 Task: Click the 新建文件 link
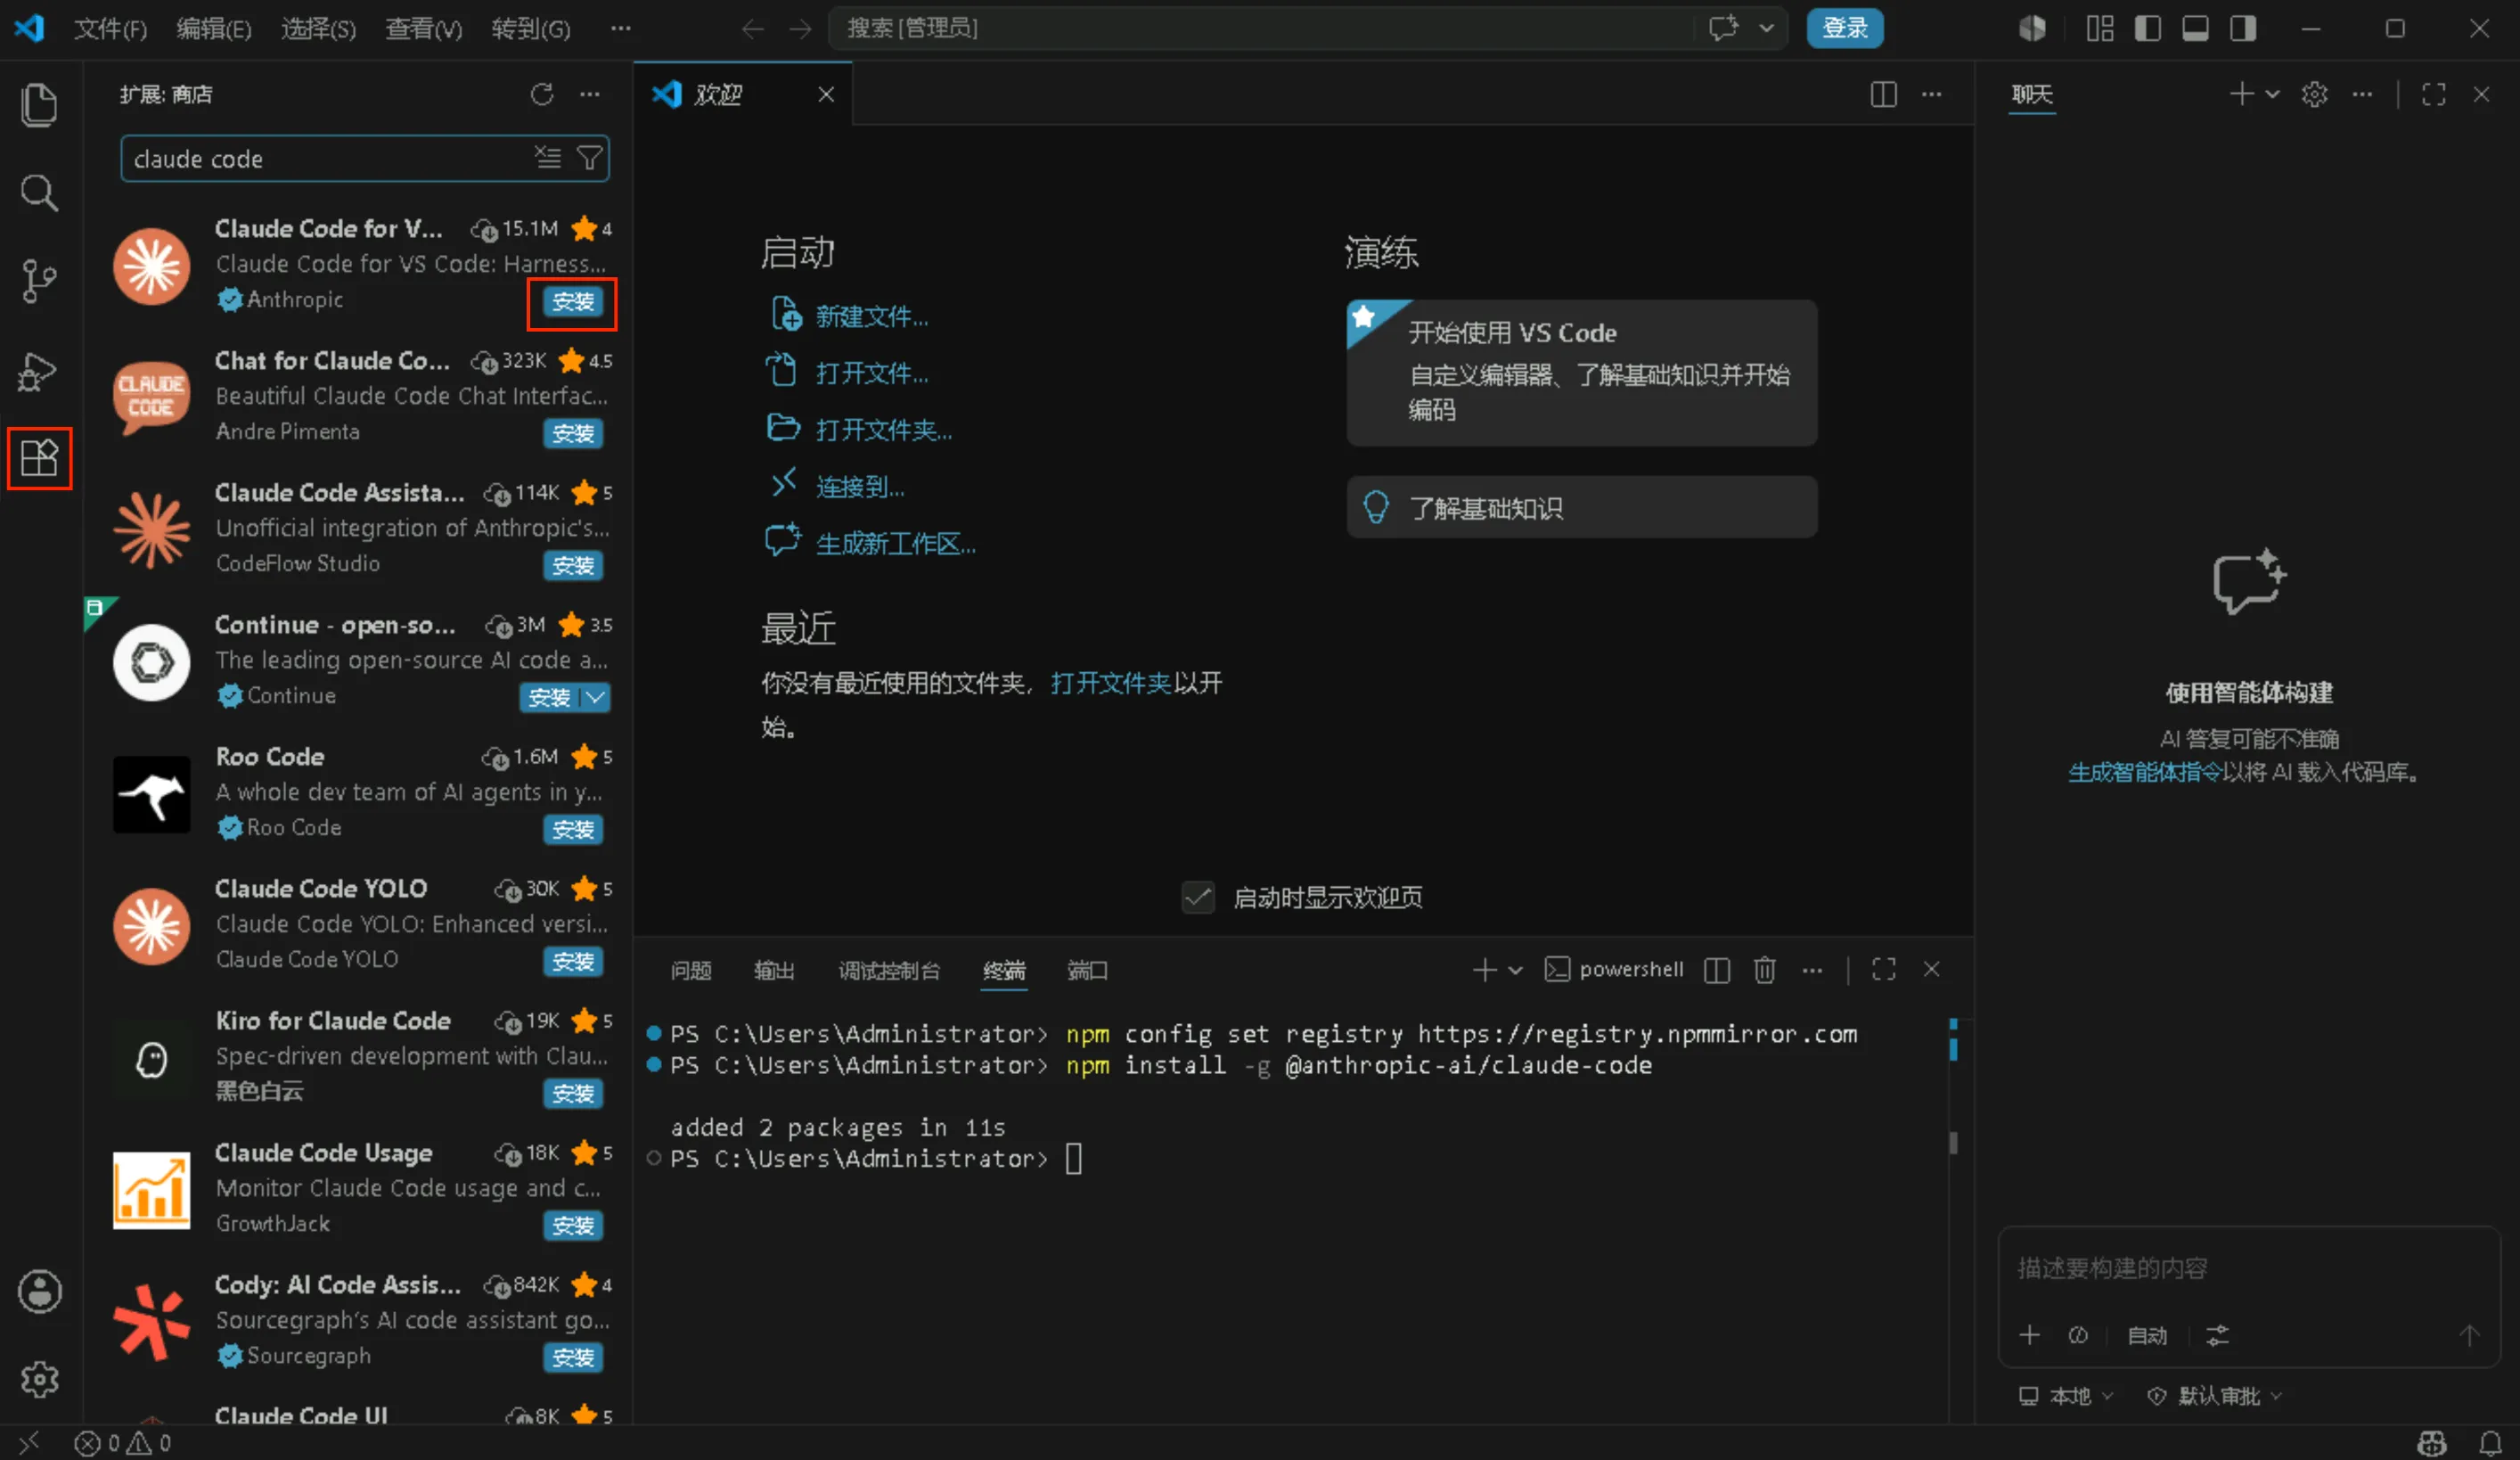(x=872, y=316)
